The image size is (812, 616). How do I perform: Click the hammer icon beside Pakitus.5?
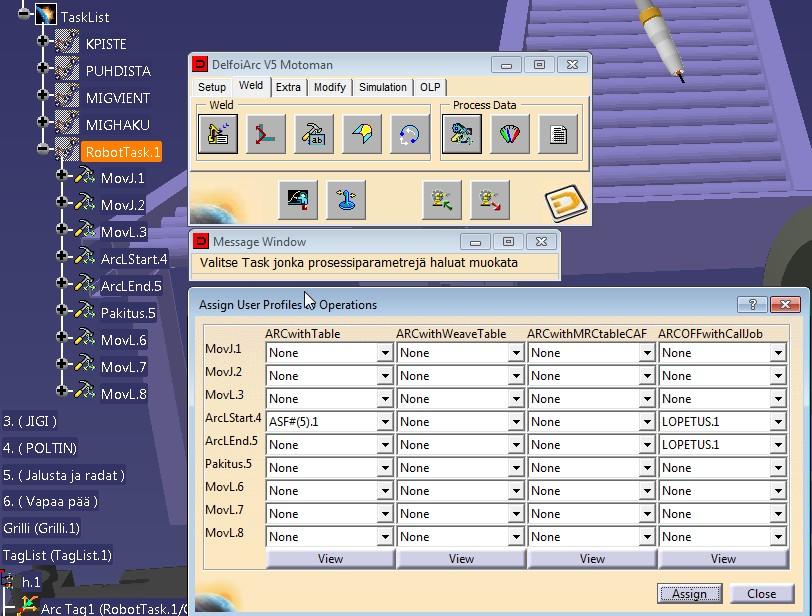[85, 311]
